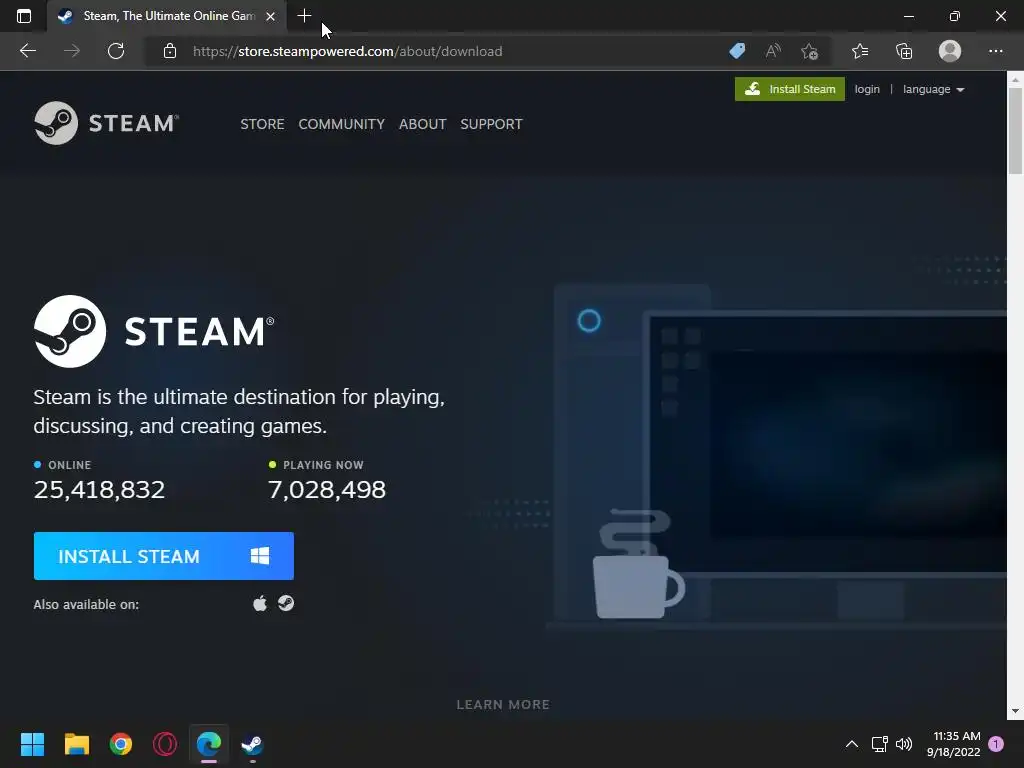Open the SUPPORT menu item

[x=491, y=124]
